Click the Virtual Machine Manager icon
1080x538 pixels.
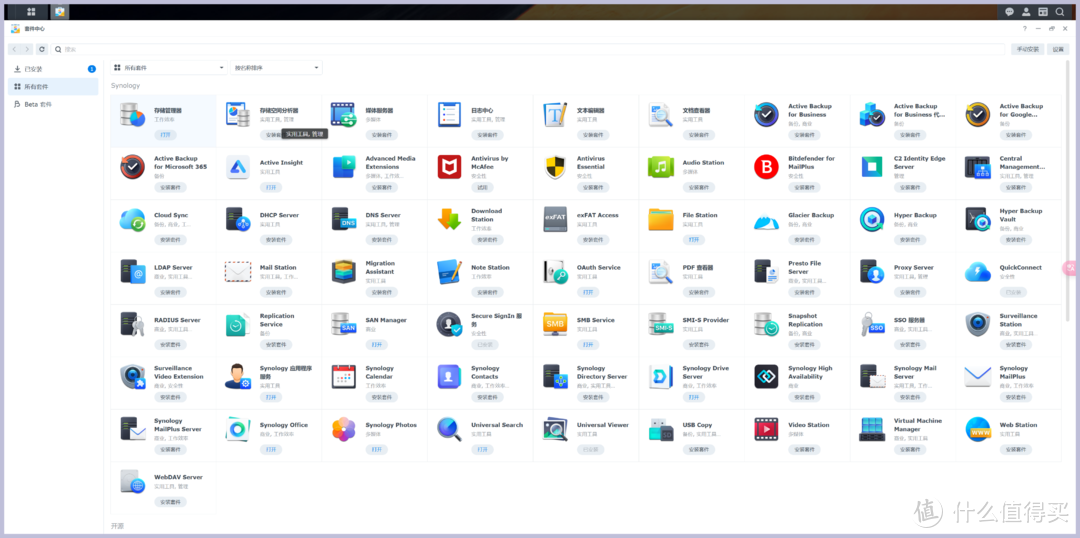(872, 428)
